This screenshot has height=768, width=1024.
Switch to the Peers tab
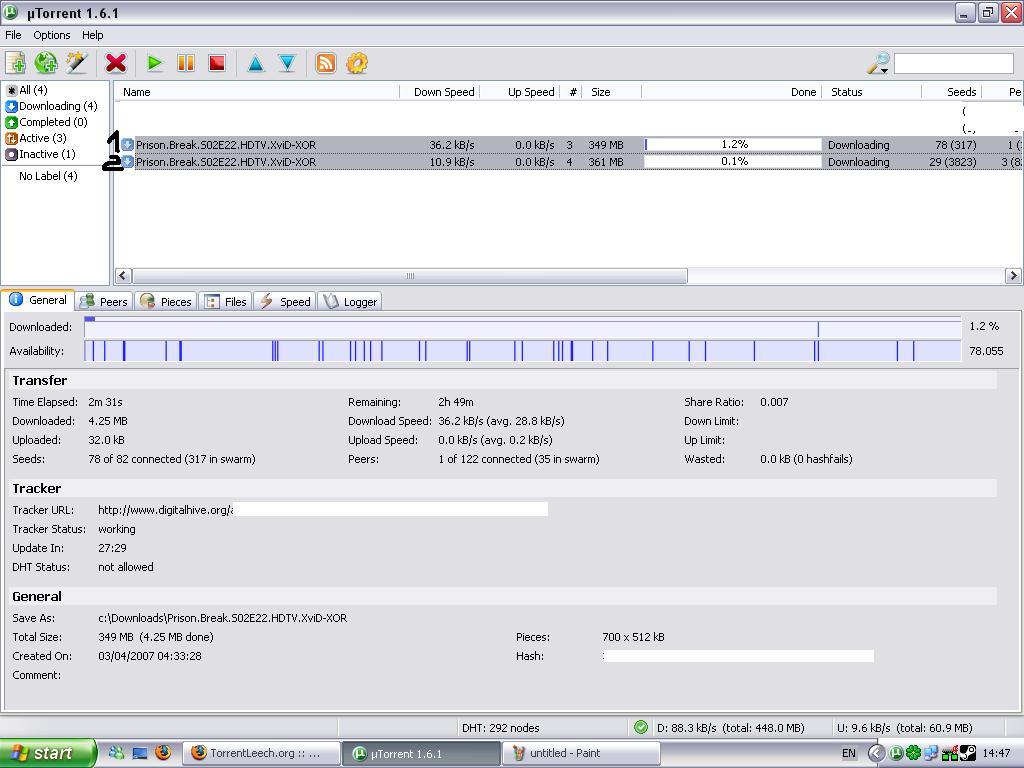click(x=104, y=301)
